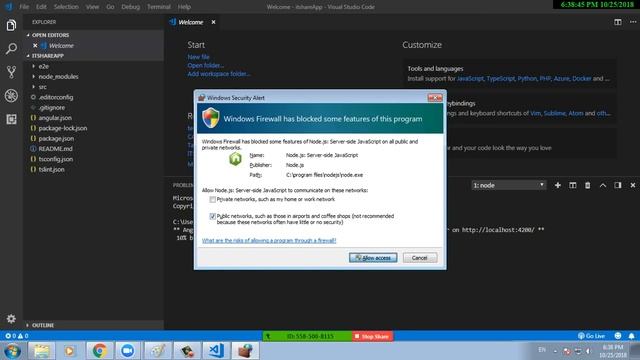Open the View menu

coord(92,7)
